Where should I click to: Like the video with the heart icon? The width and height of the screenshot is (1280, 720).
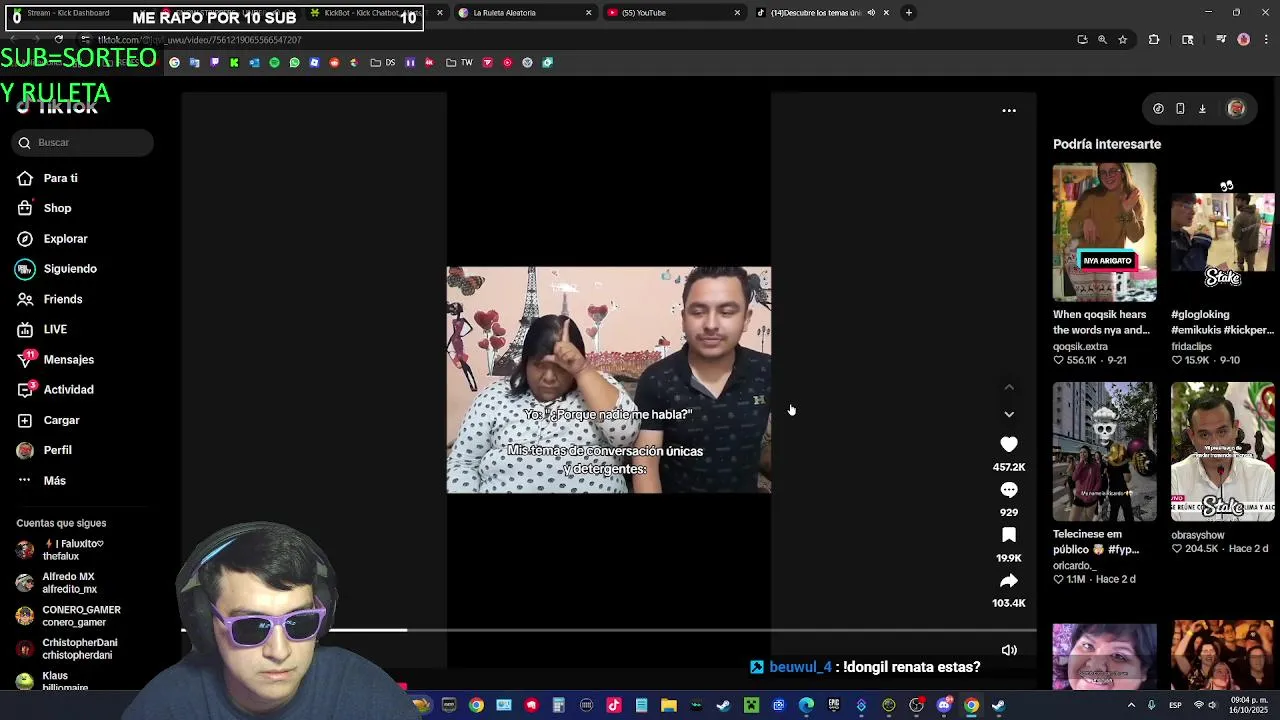point(1009,444)
